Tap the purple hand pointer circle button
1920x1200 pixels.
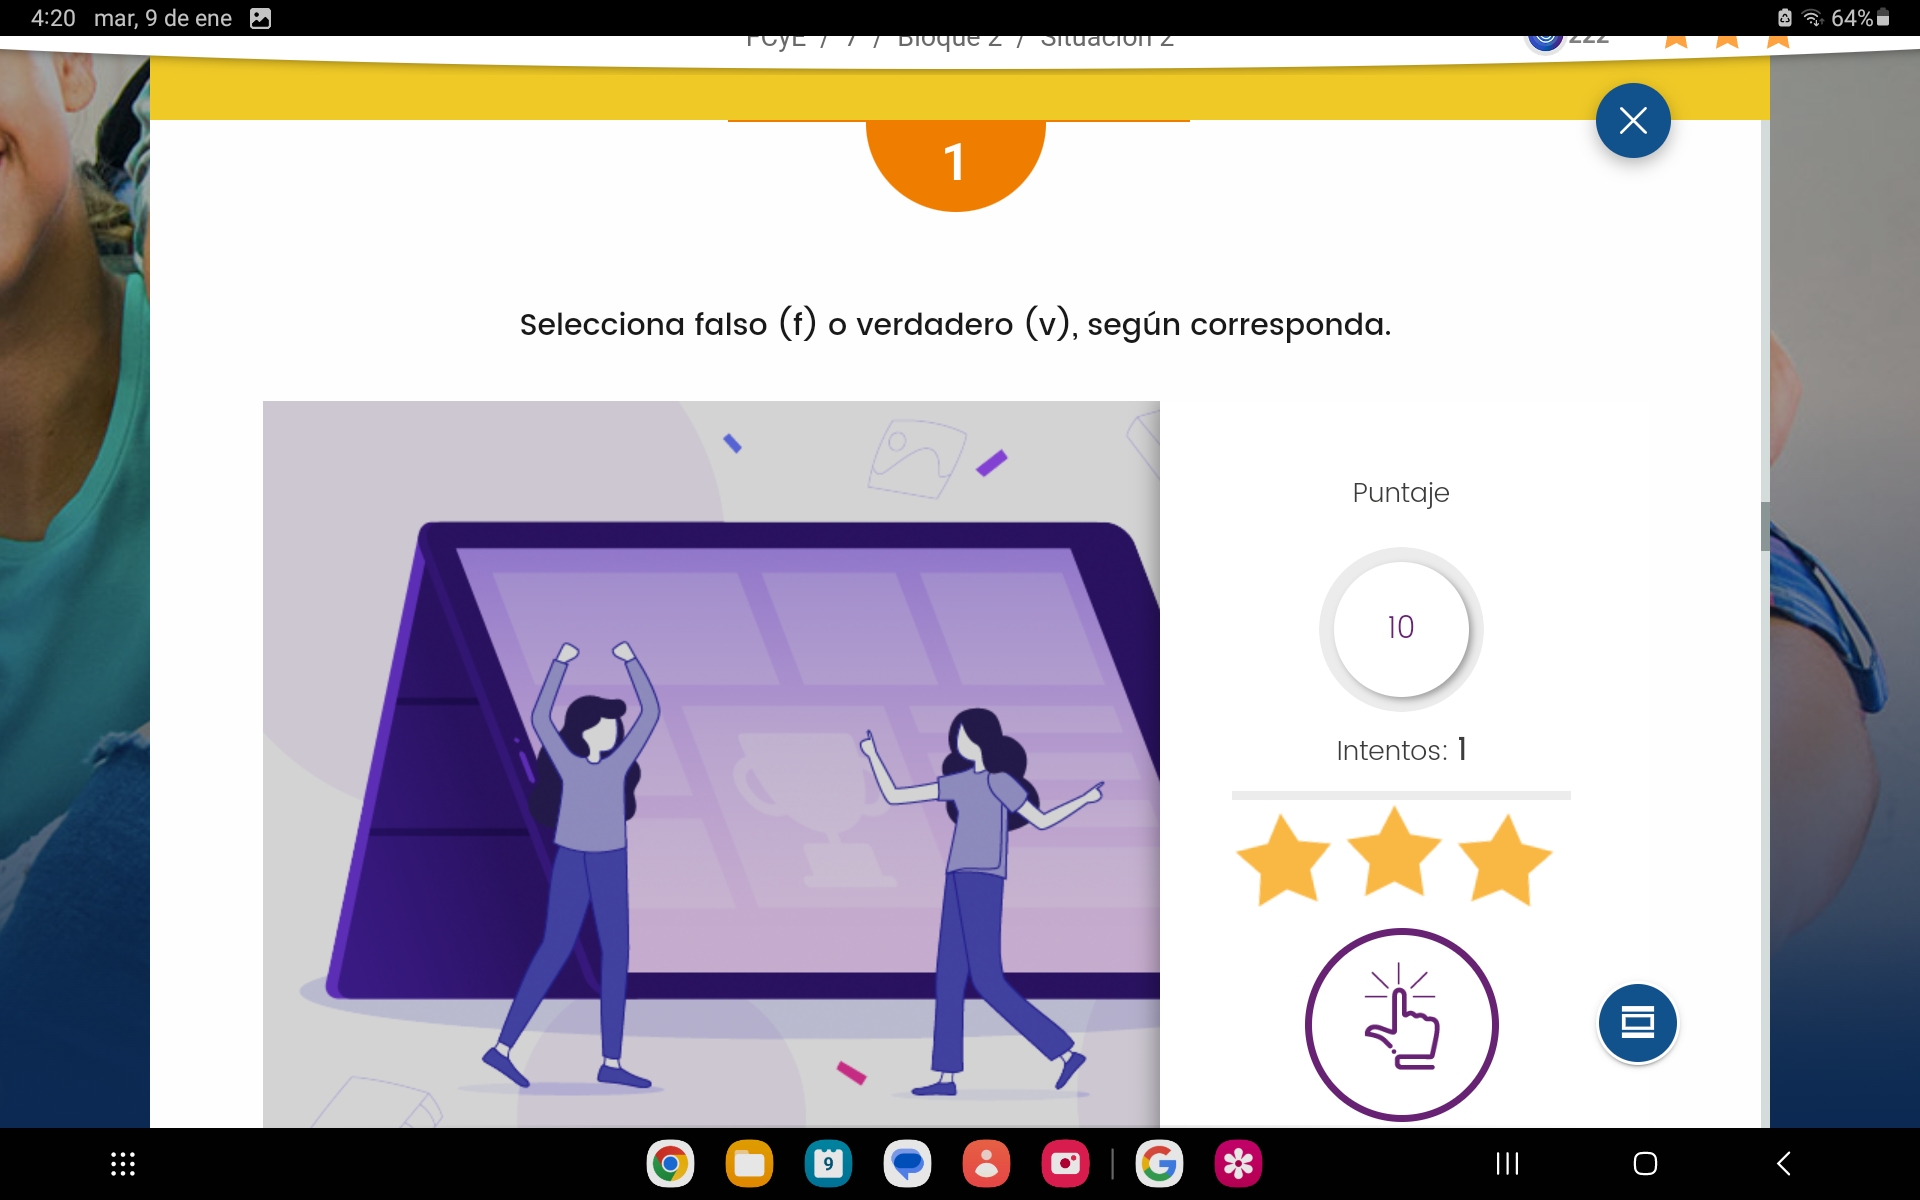click(x=1401, y=1024)
